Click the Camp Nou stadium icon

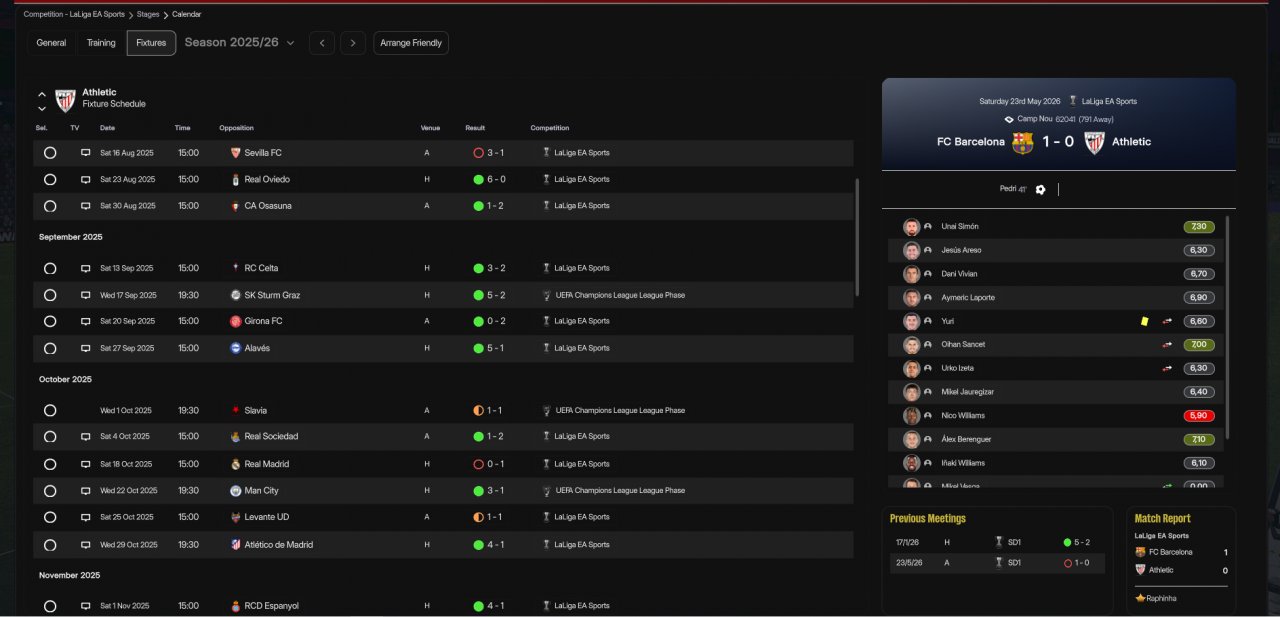pos(1009,119)
